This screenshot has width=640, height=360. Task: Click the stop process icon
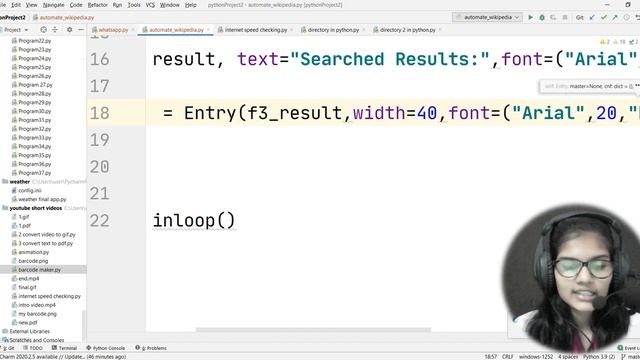[565, 18]
